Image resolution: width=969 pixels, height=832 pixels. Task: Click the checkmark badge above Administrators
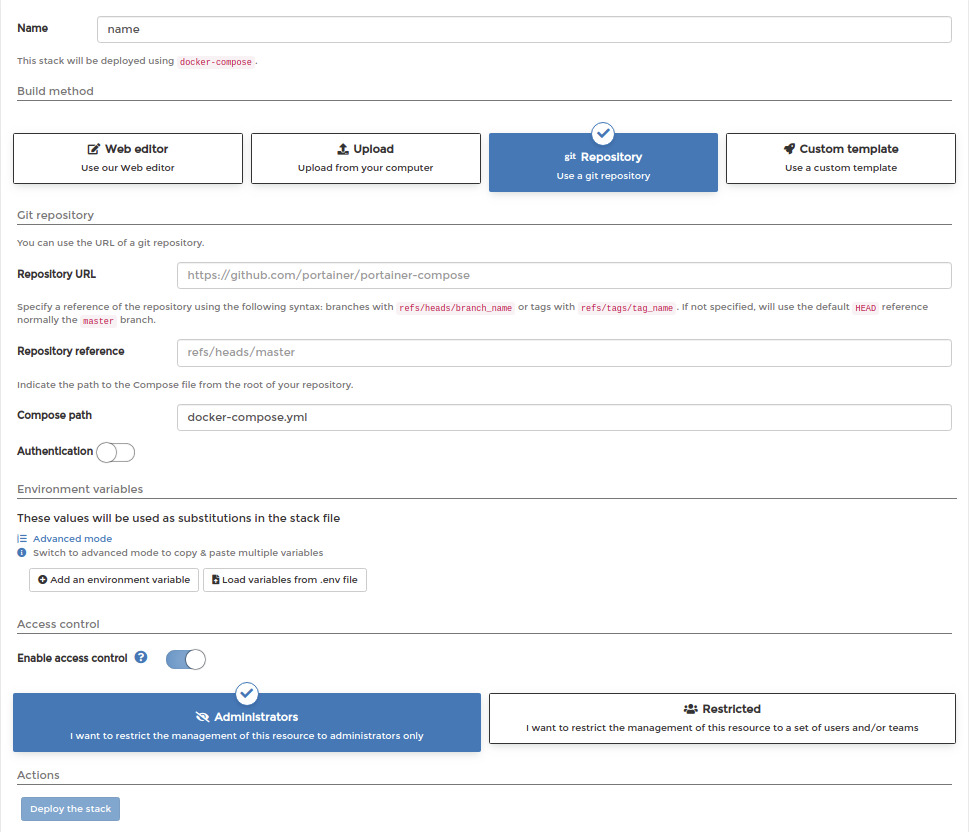[x=247, y=694]
